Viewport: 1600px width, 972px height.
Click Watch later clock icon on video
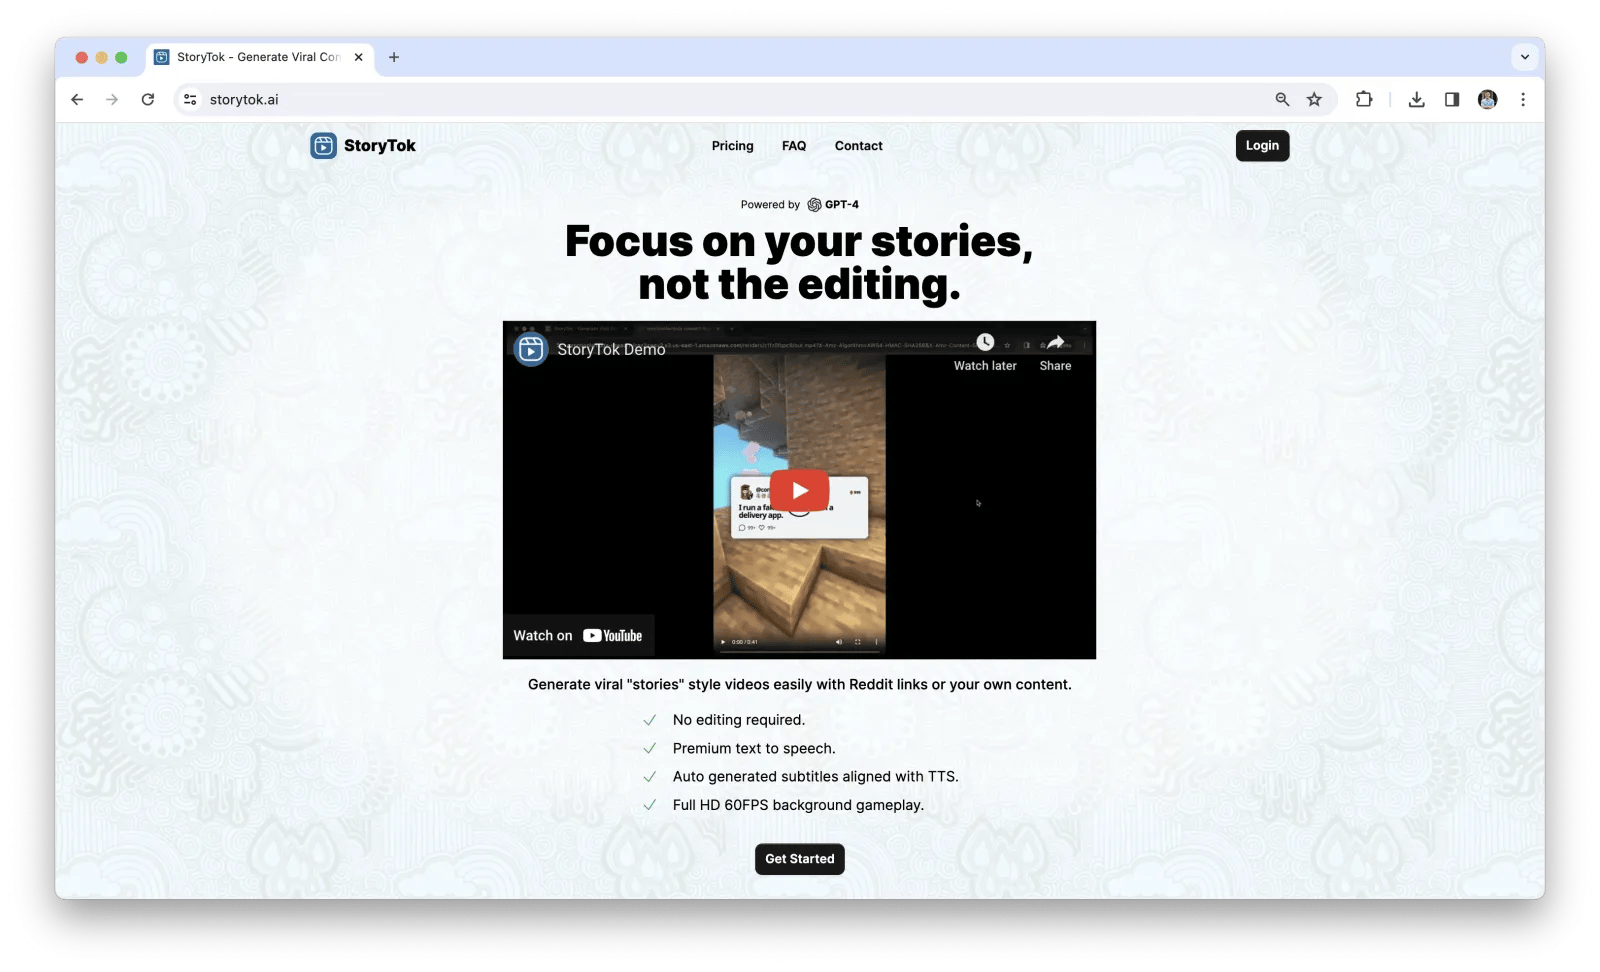click(985, 342)
